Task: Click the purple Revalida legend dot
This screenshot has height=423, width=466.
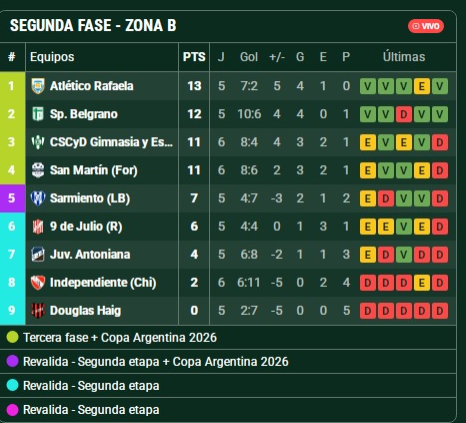Action: (x=12, y=361)
